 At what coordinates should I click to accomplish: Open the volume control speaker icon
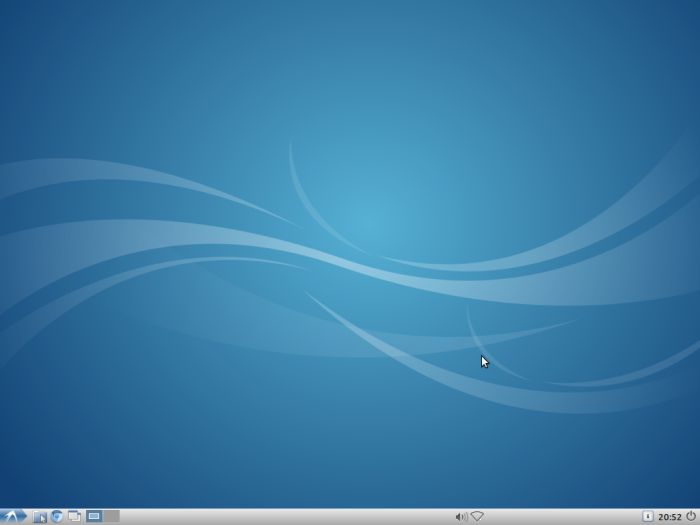pyautogui.click(x=461, y=516)
